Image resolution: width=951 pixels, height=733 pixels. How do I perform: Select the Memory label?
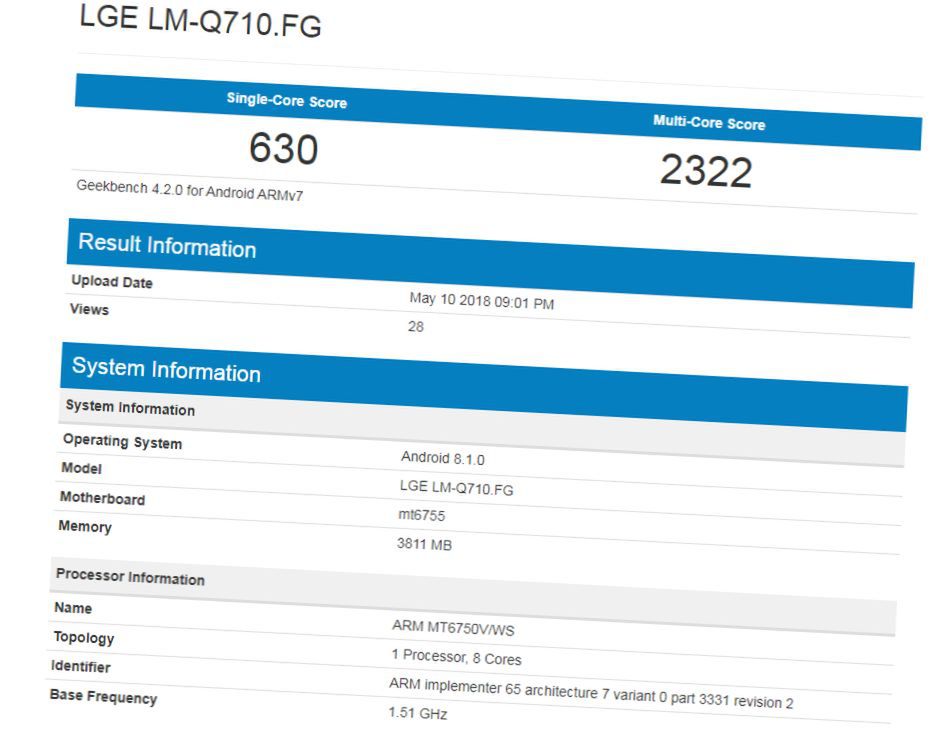[x=85, y=526]
